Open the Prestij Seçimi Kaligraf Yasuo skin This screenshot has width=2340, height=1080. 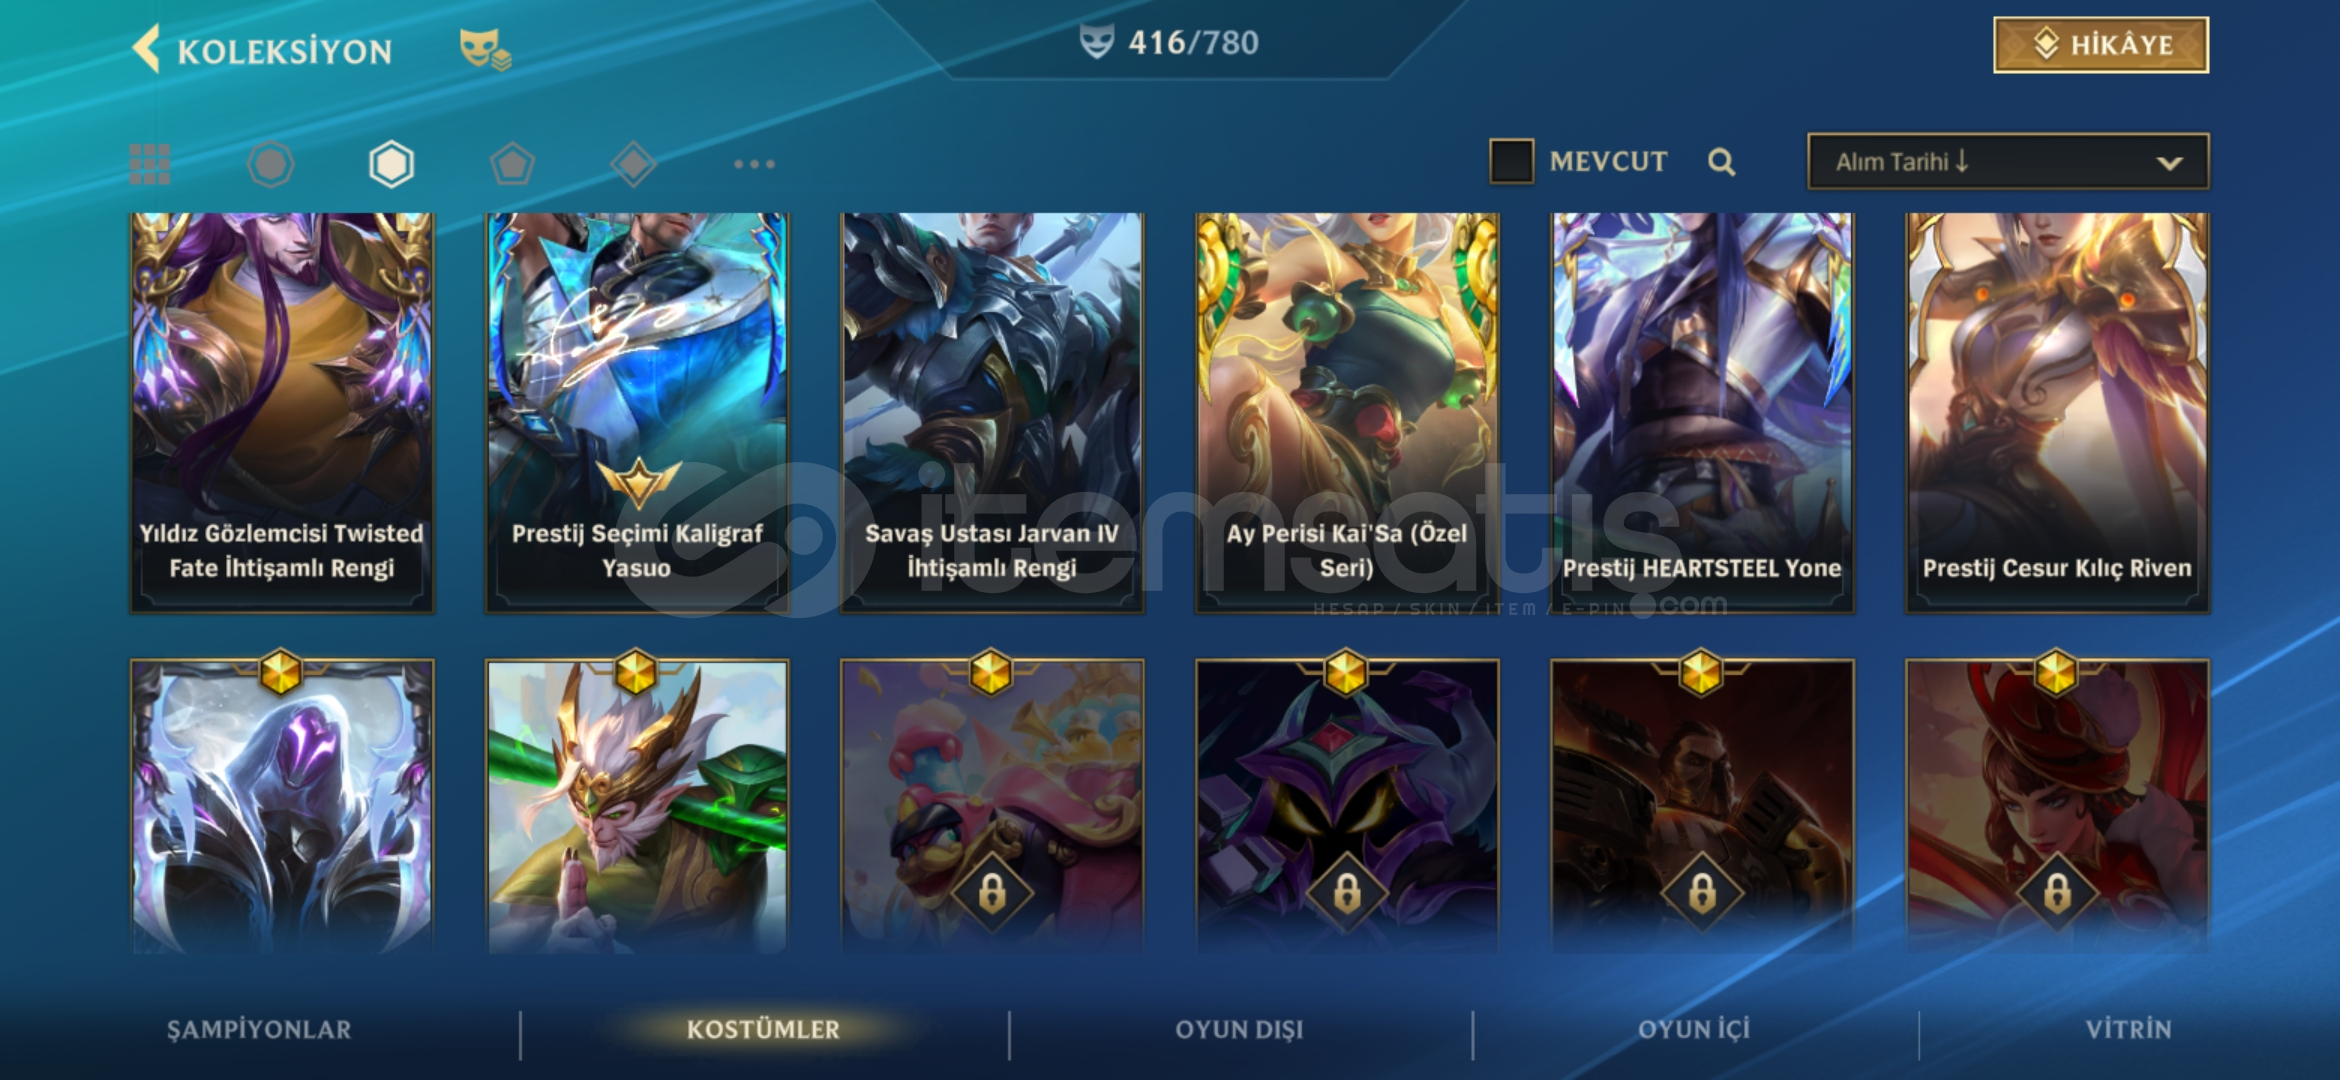click(x=637, y=412)
